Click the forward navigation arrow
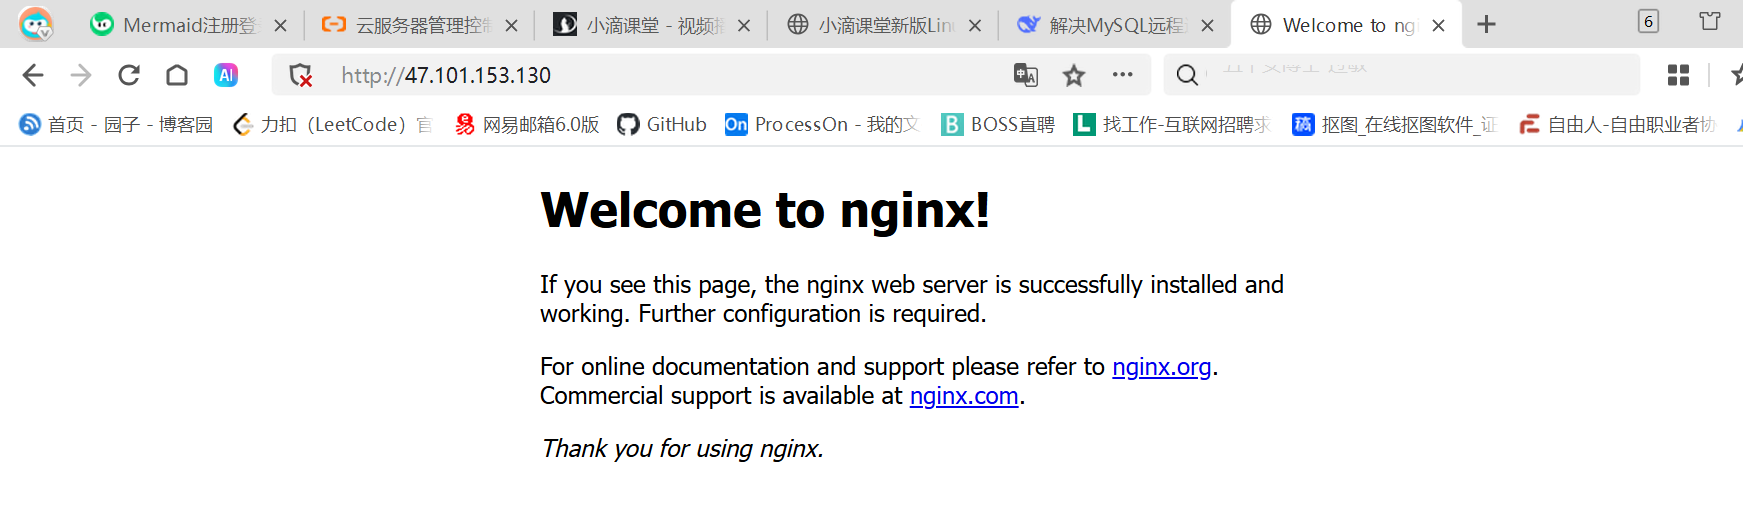This screenshot has height=522, width=1743. pyautogui.click(x=81, y=75)
